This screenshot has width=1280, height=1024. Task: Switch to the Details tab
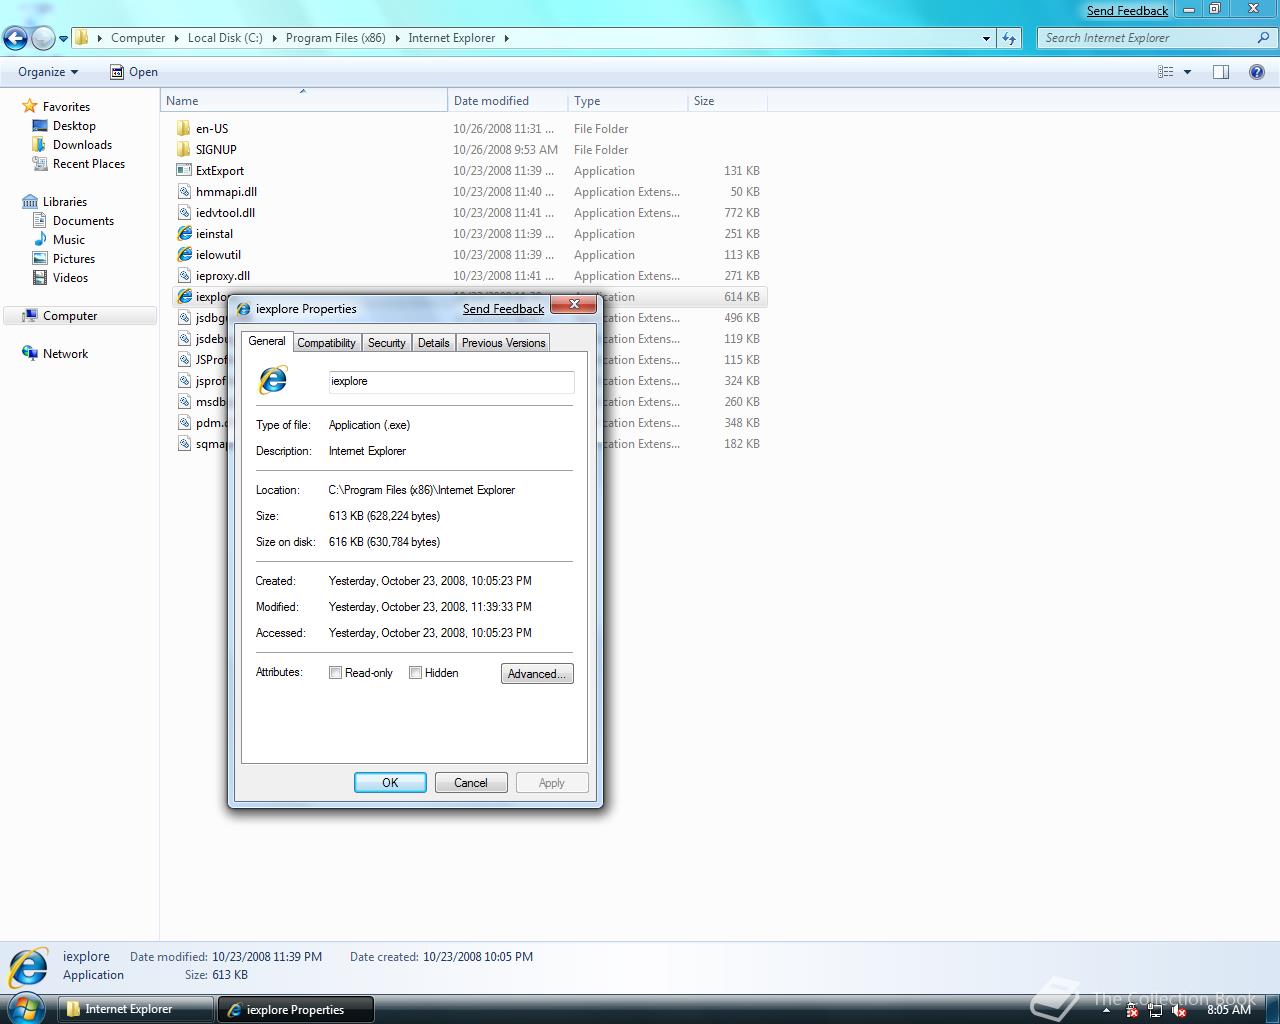tap(433, 343)
